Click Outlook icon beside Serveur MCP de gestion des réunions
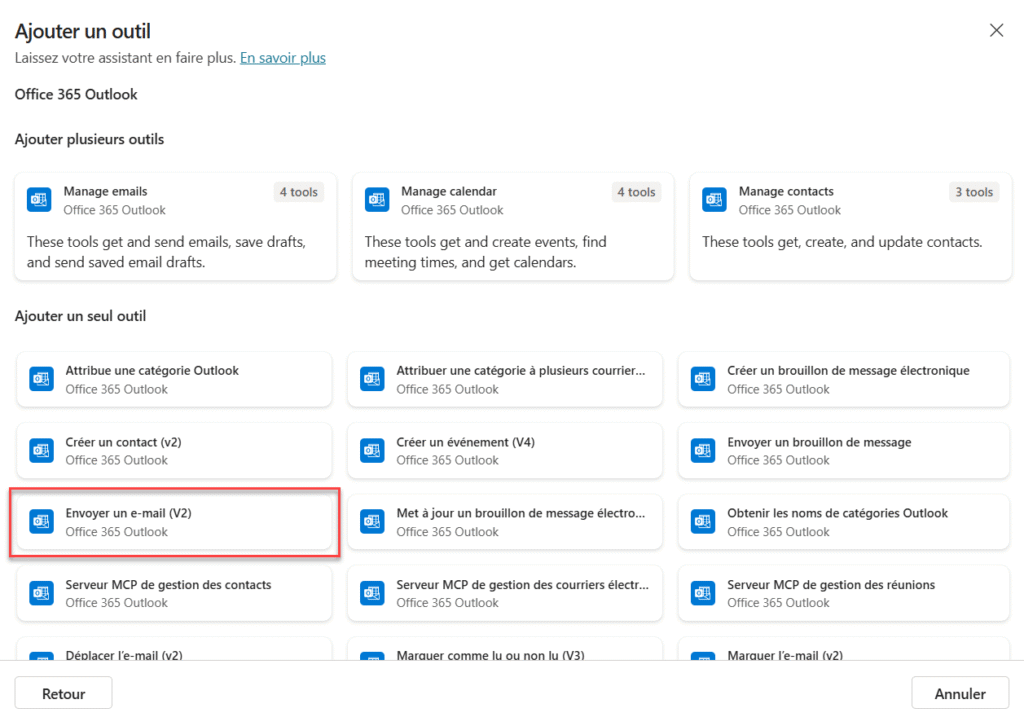The image size is (1024, 717). 703,593
